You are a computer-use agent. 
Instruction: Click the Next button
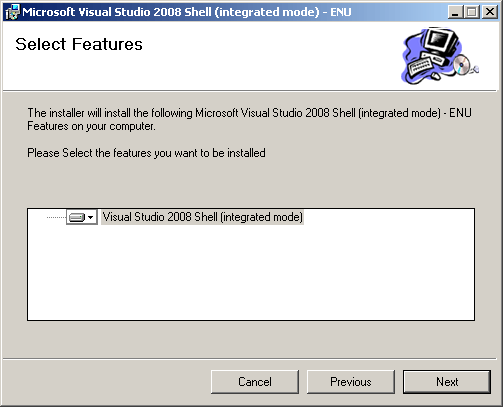coord(447,382)
